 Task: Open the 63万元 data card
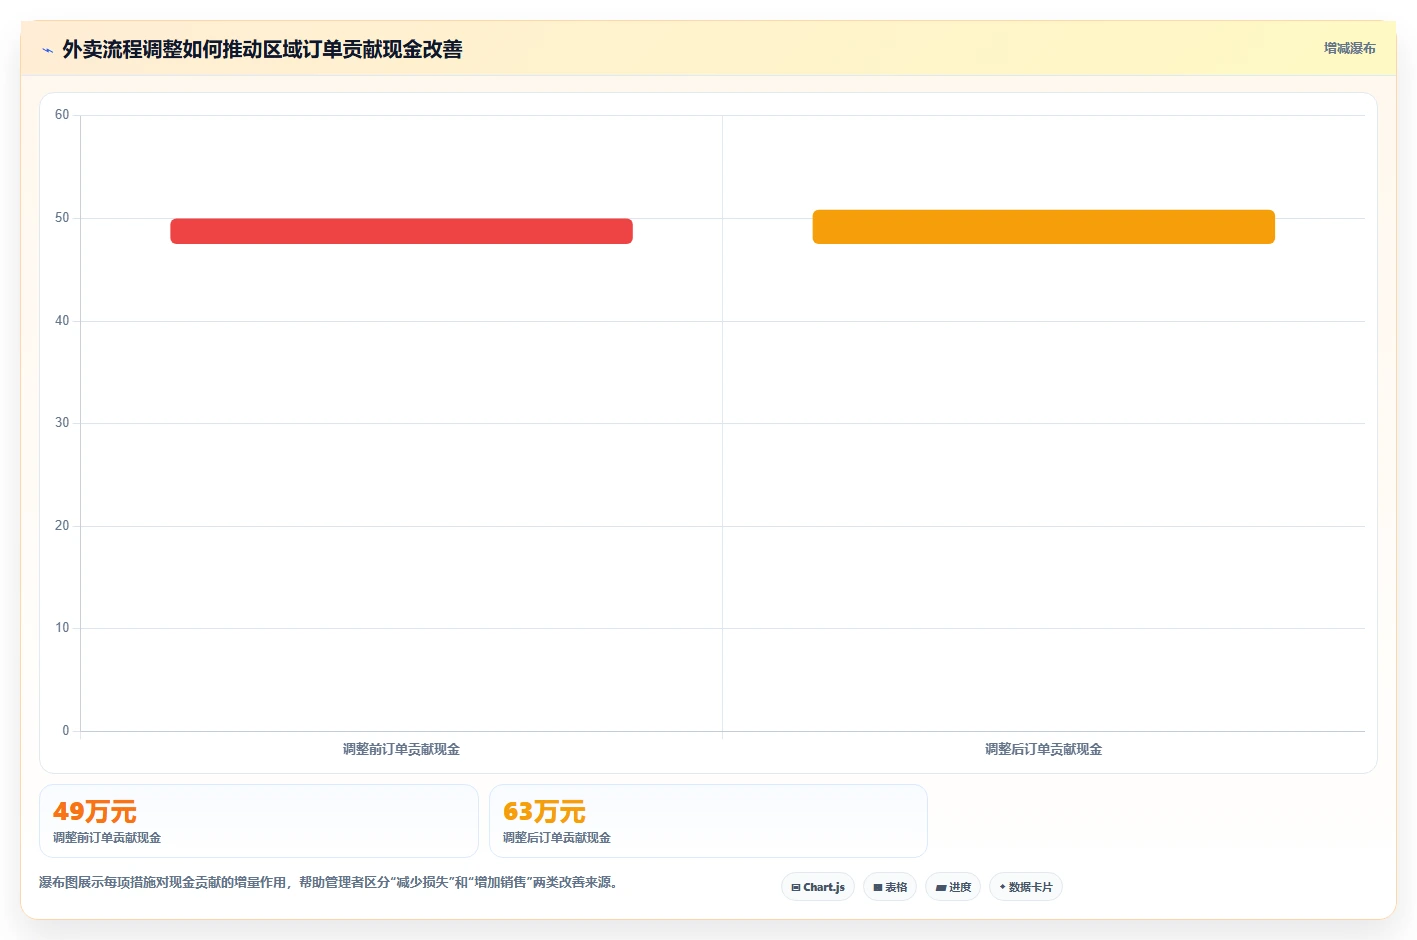tap(708, 821)
